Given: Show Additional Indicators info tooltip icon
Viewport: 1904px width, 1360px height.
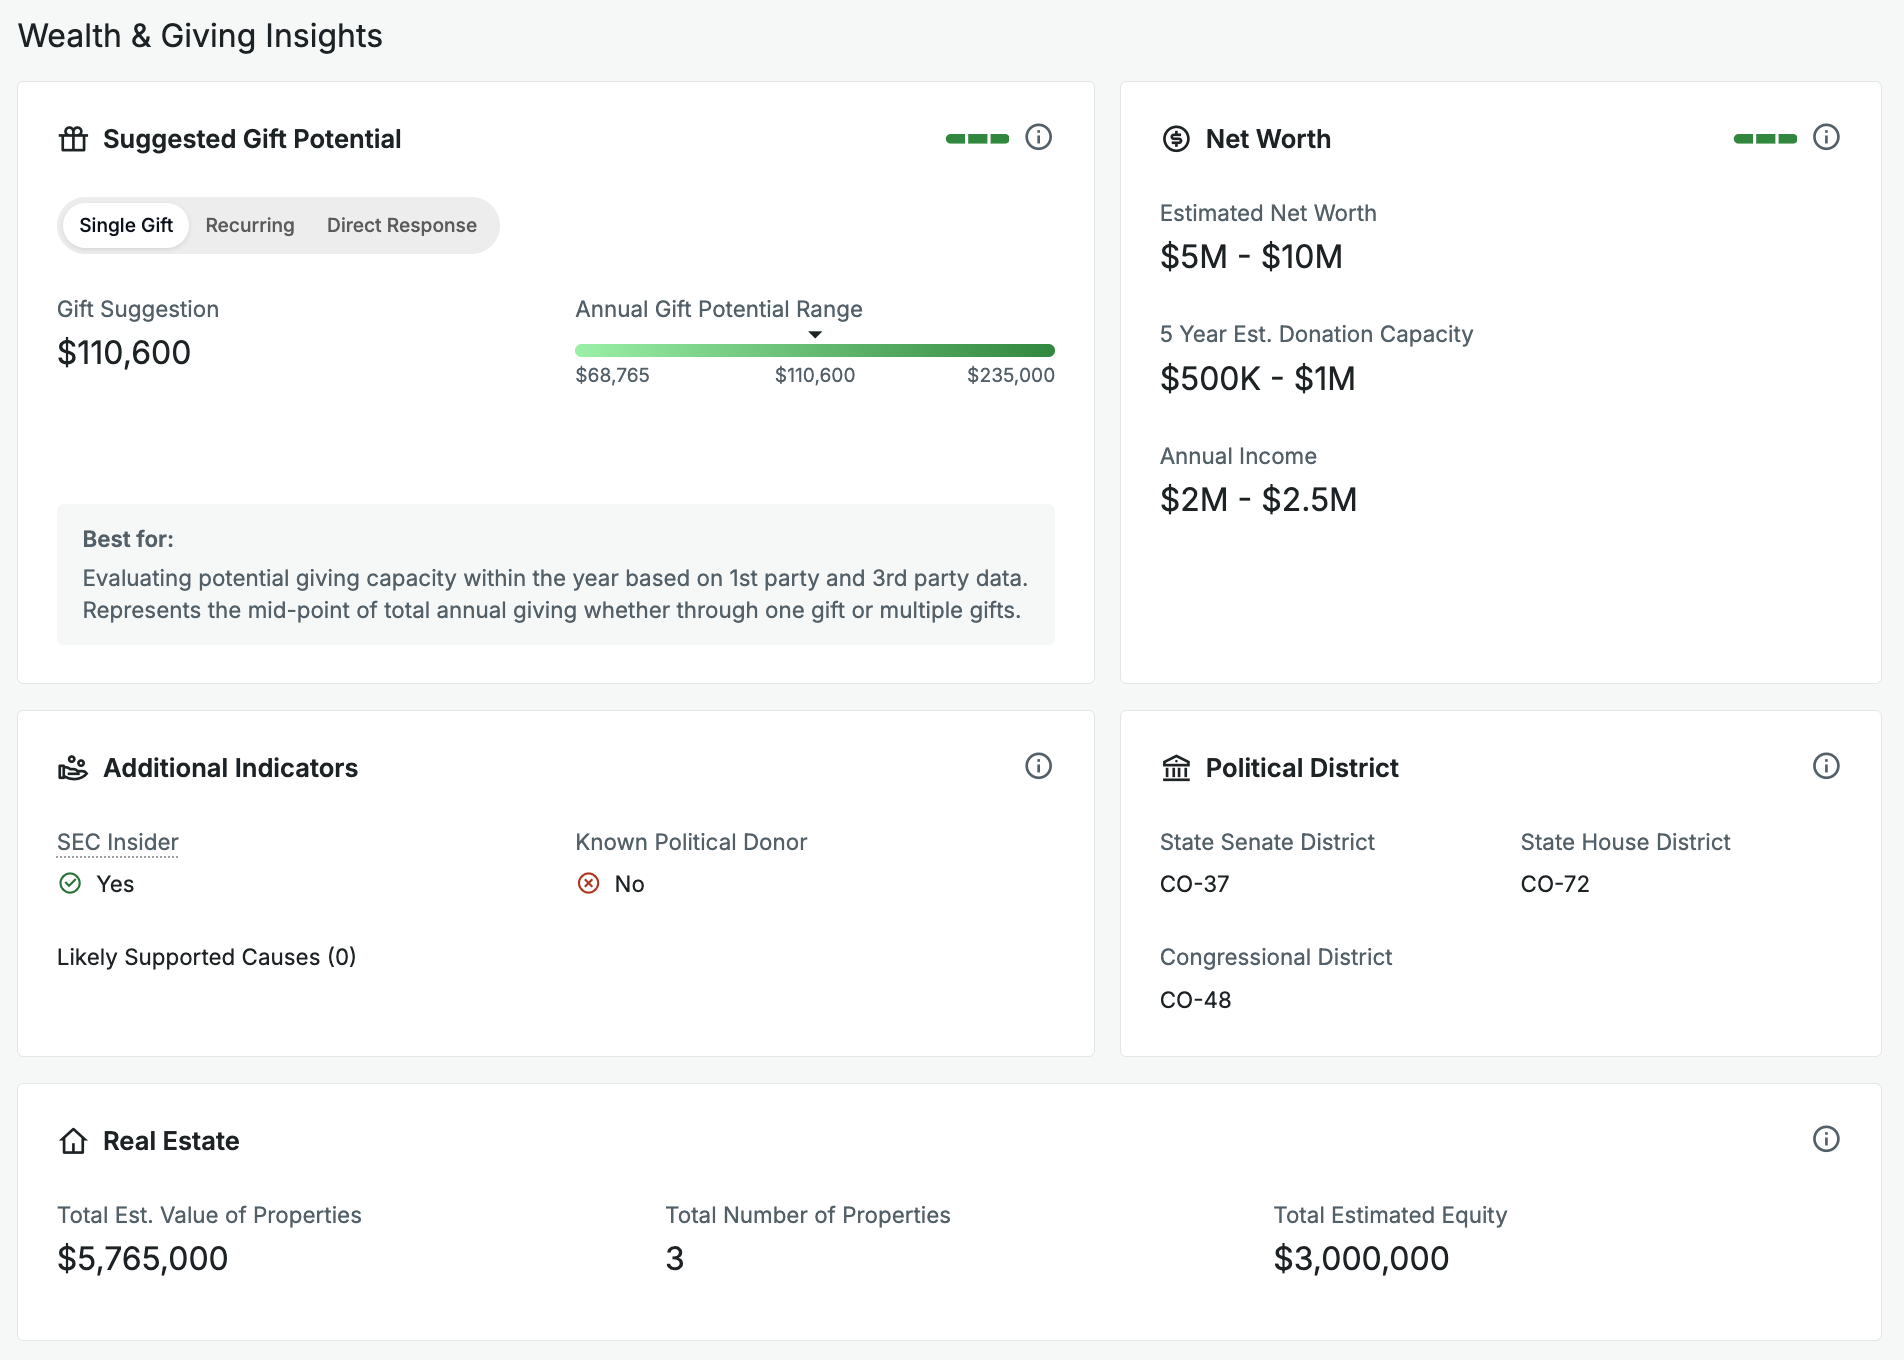Looking at the screenshot, I should tap(1038, 766).
